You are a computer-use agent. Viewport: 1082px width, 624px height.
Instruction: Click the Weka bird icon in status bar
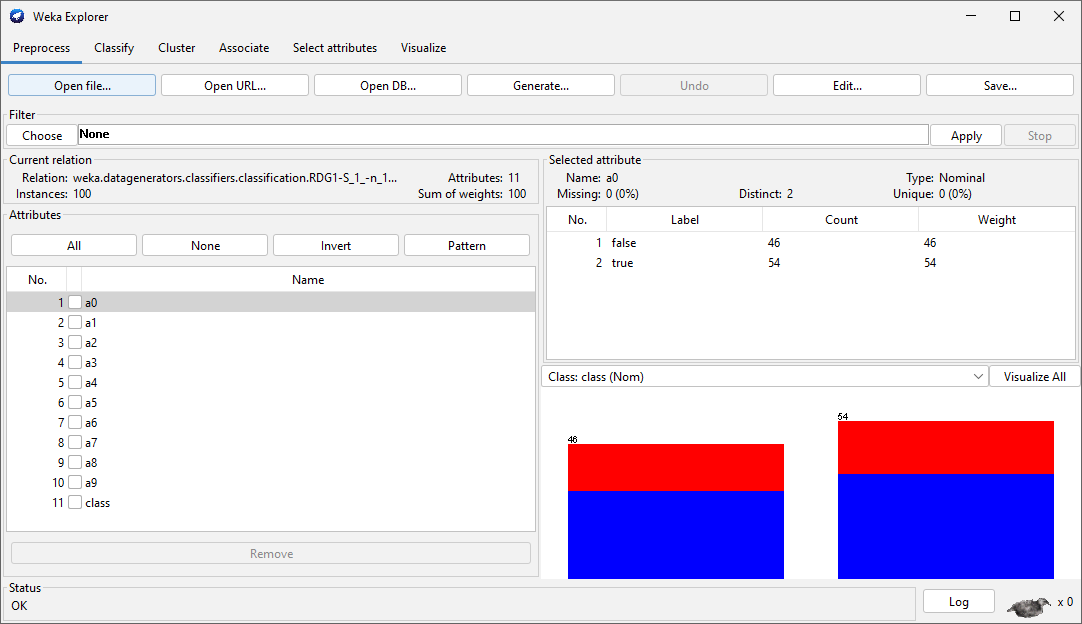pos(1029,605)
